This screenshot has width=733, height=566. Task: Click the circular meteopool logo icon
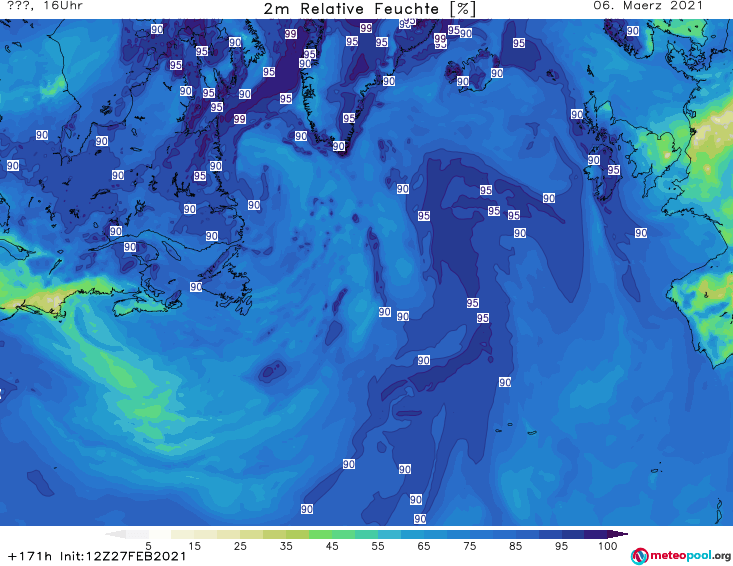(x=639, y=556)
